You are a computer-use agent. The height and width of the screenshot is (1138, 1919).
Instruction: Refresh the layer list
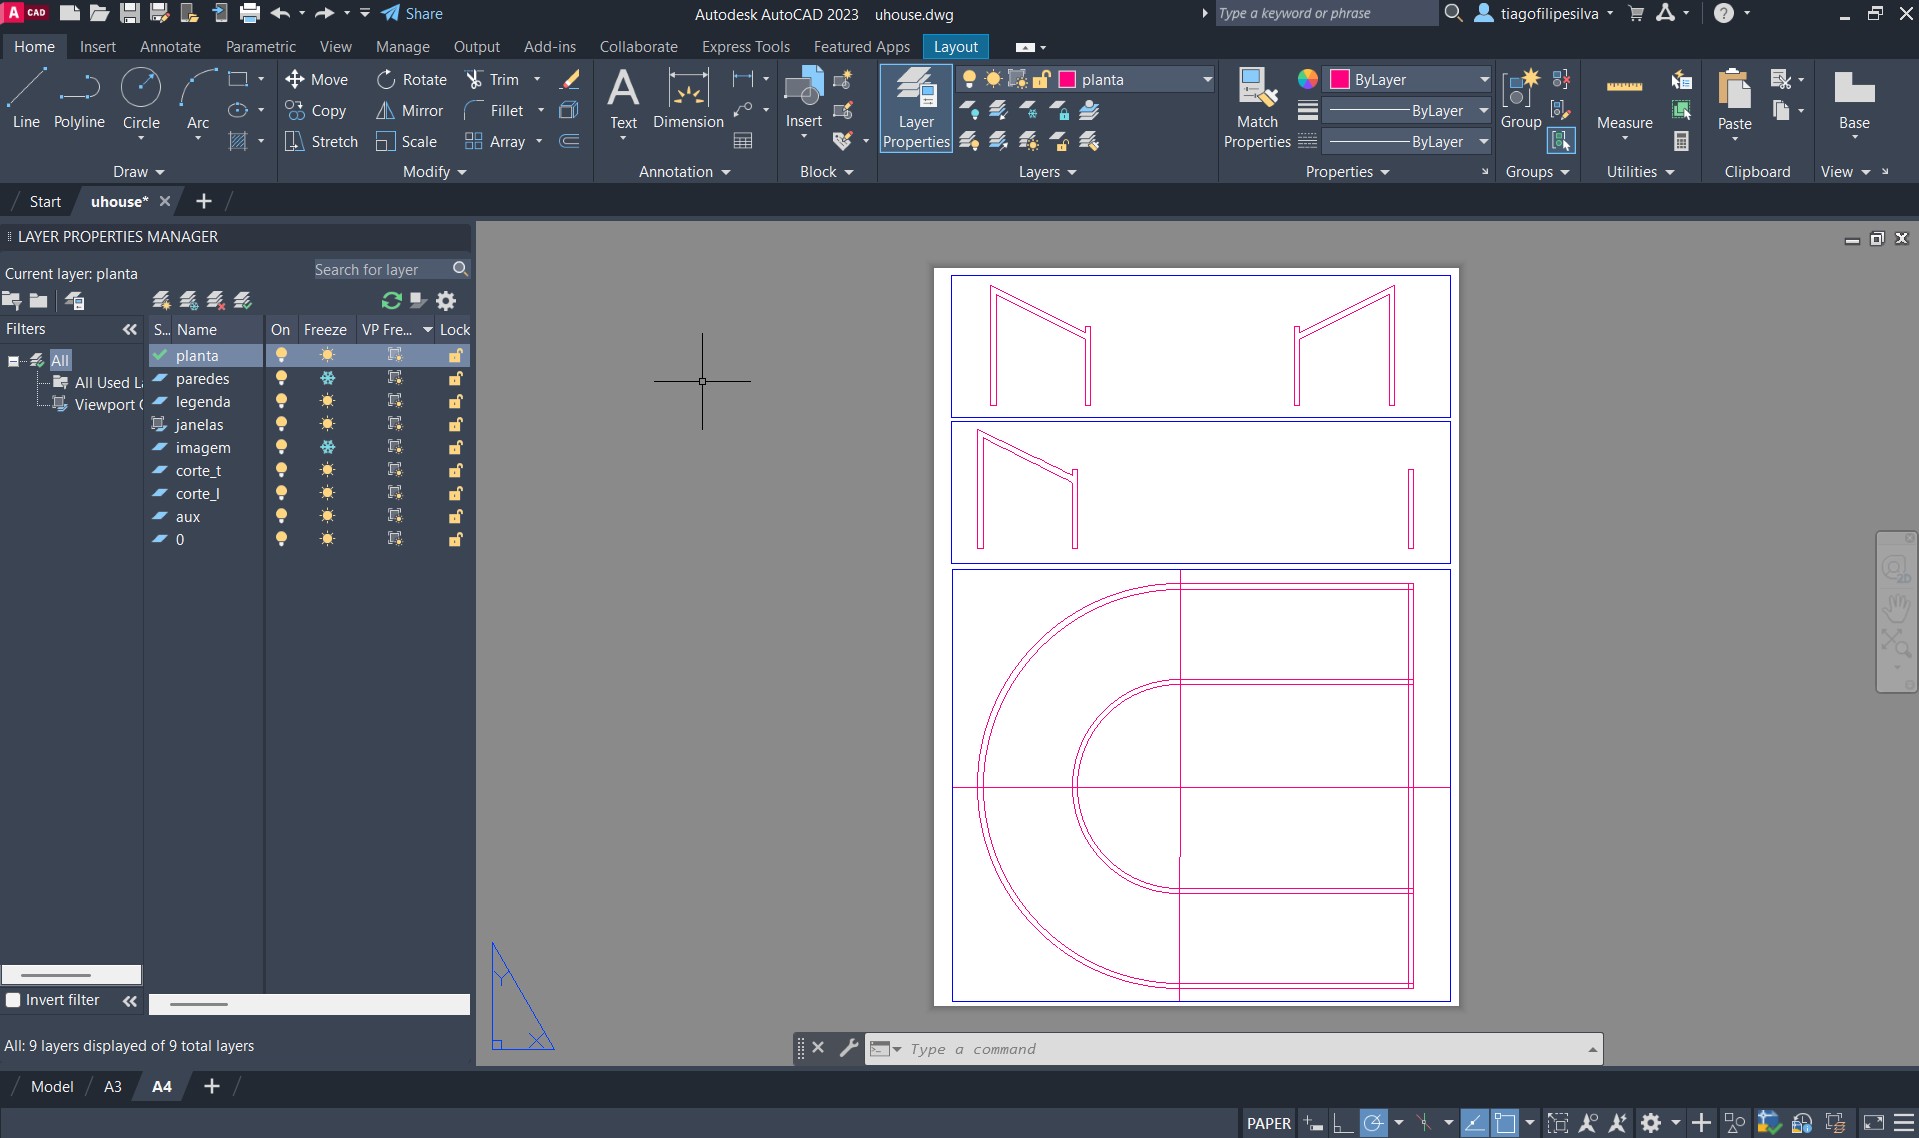tap(391, 301)
